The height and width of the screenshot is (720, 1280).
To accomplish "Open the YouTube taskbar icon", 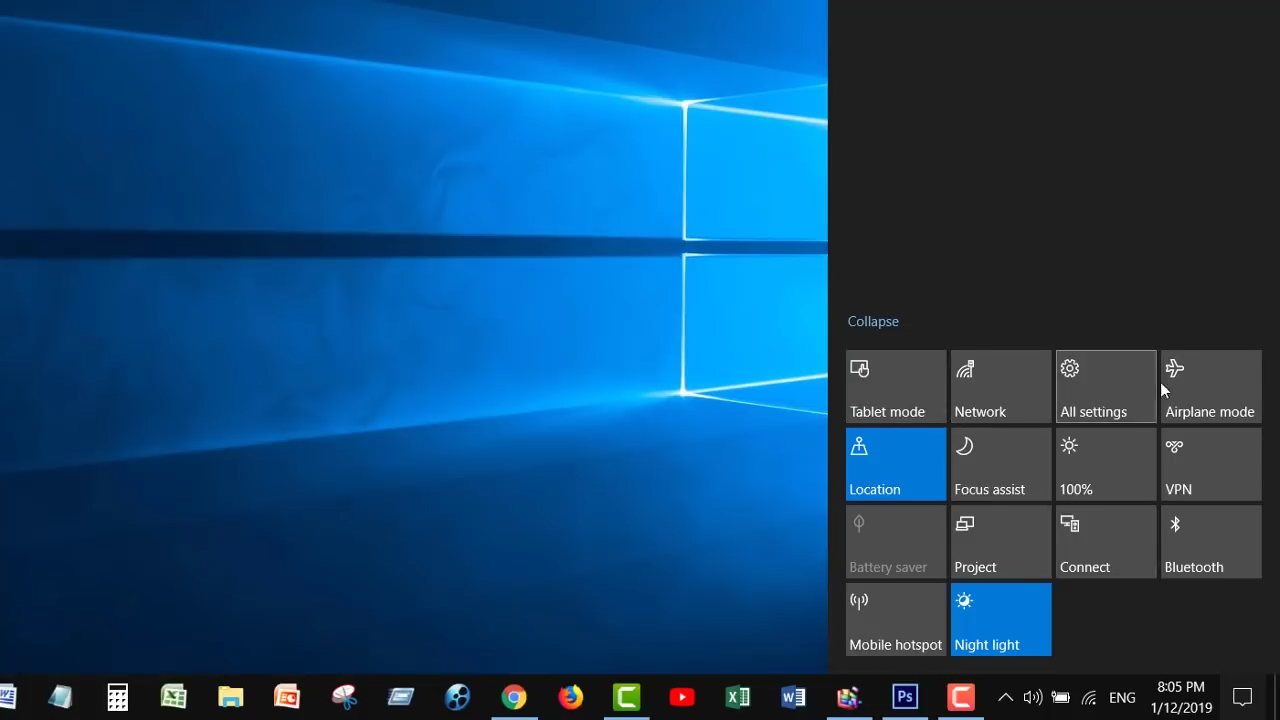I will coord(682,697).
